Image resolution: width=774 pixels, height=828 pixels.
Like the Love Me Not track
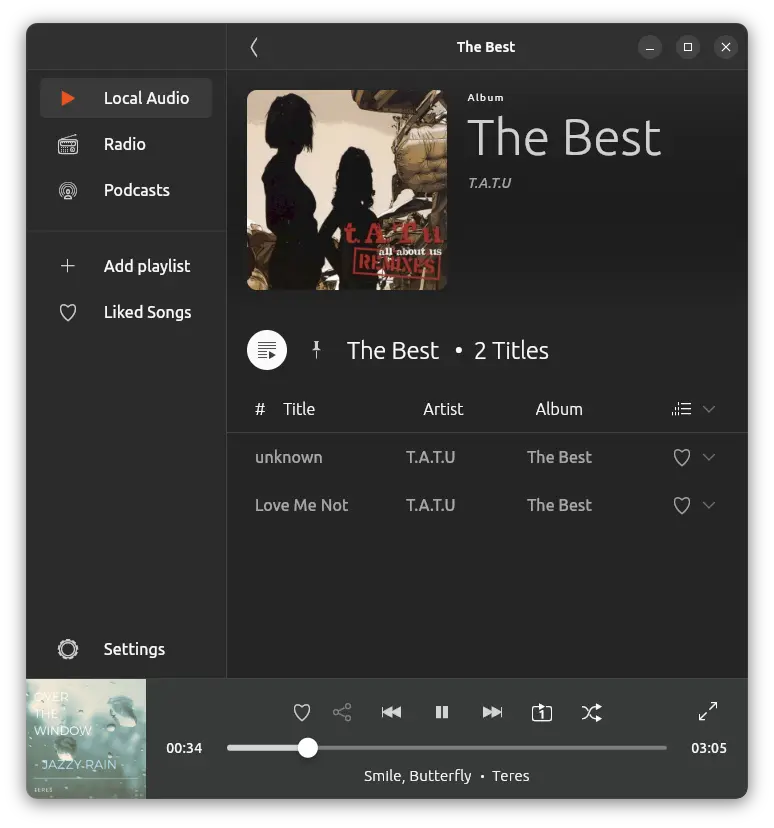[682, 506]
